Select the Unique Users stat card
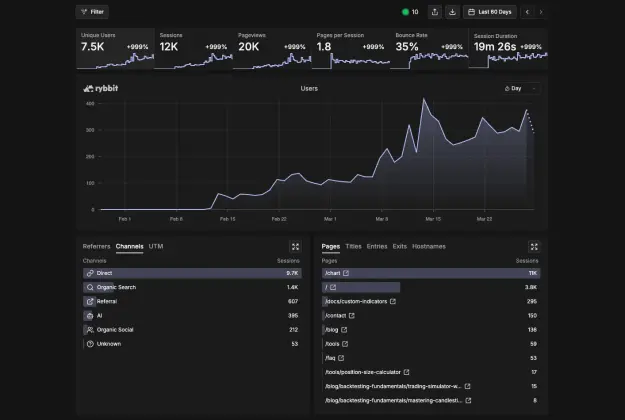625x420 pixels. pyautogui.click(x=115, y=49)
